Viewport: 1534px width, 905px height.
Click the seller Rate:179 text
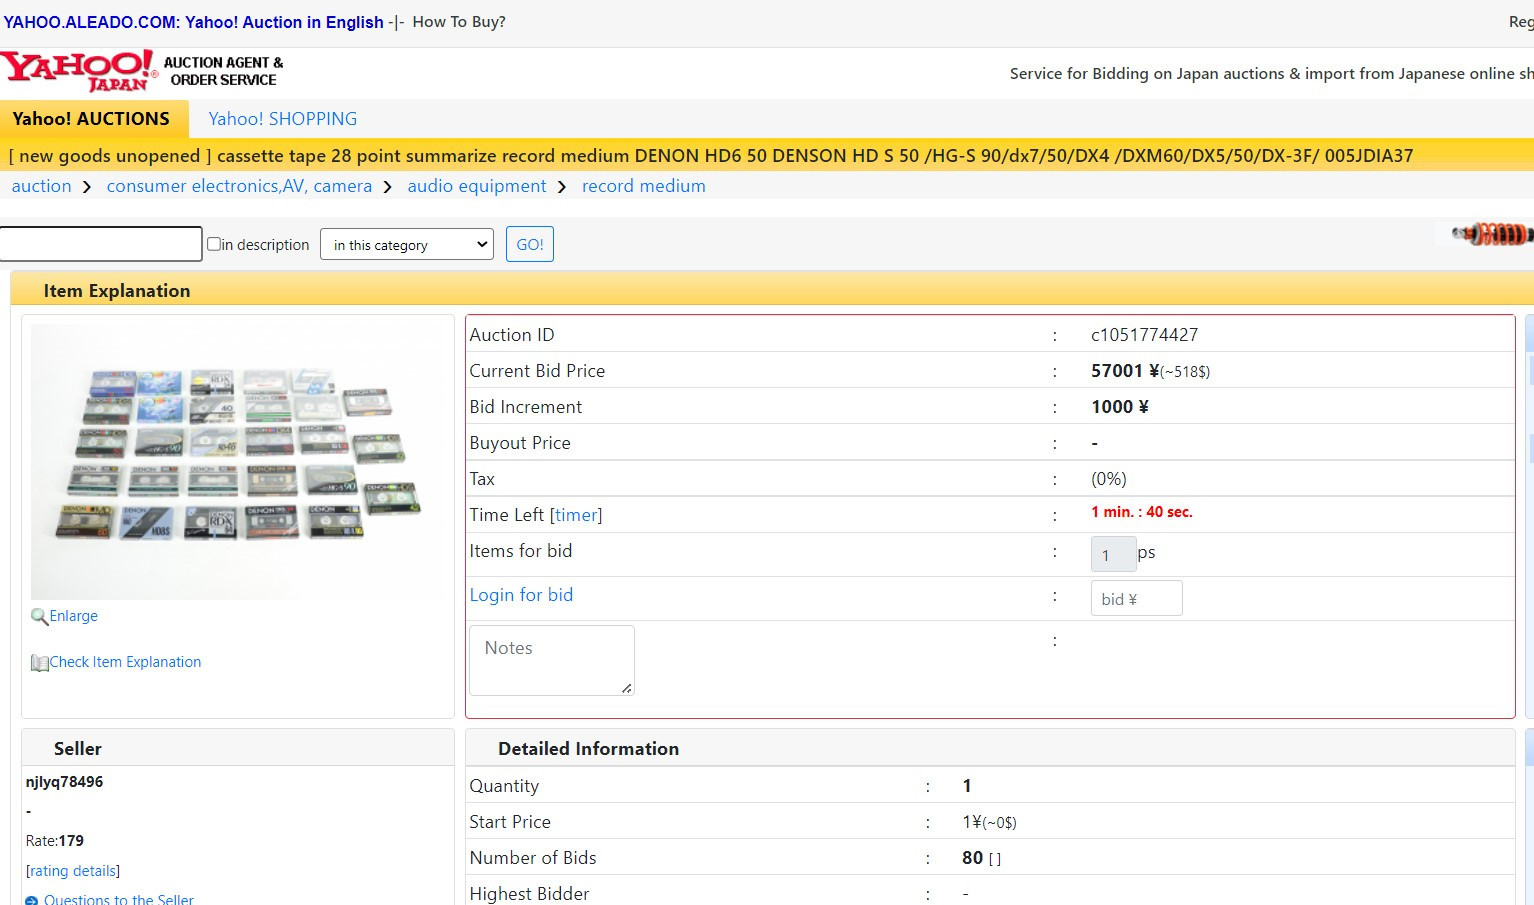[x=55, y=841]
